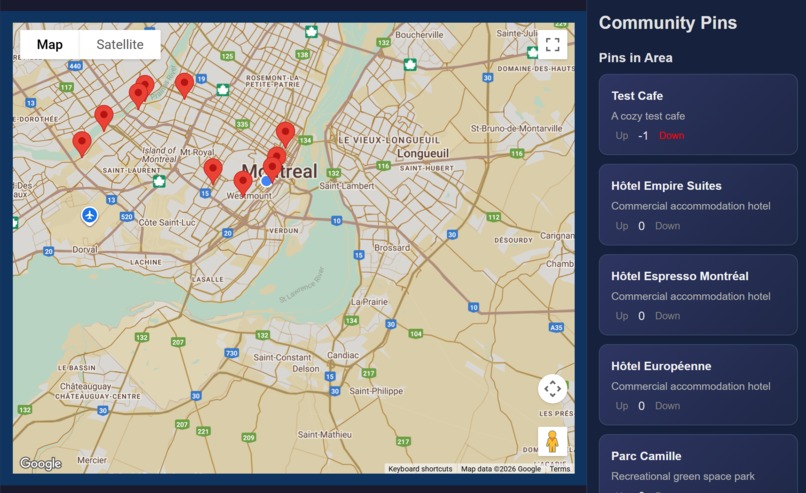
Task: Open the Test Cafe pin title
Action: tap(637, 96)
